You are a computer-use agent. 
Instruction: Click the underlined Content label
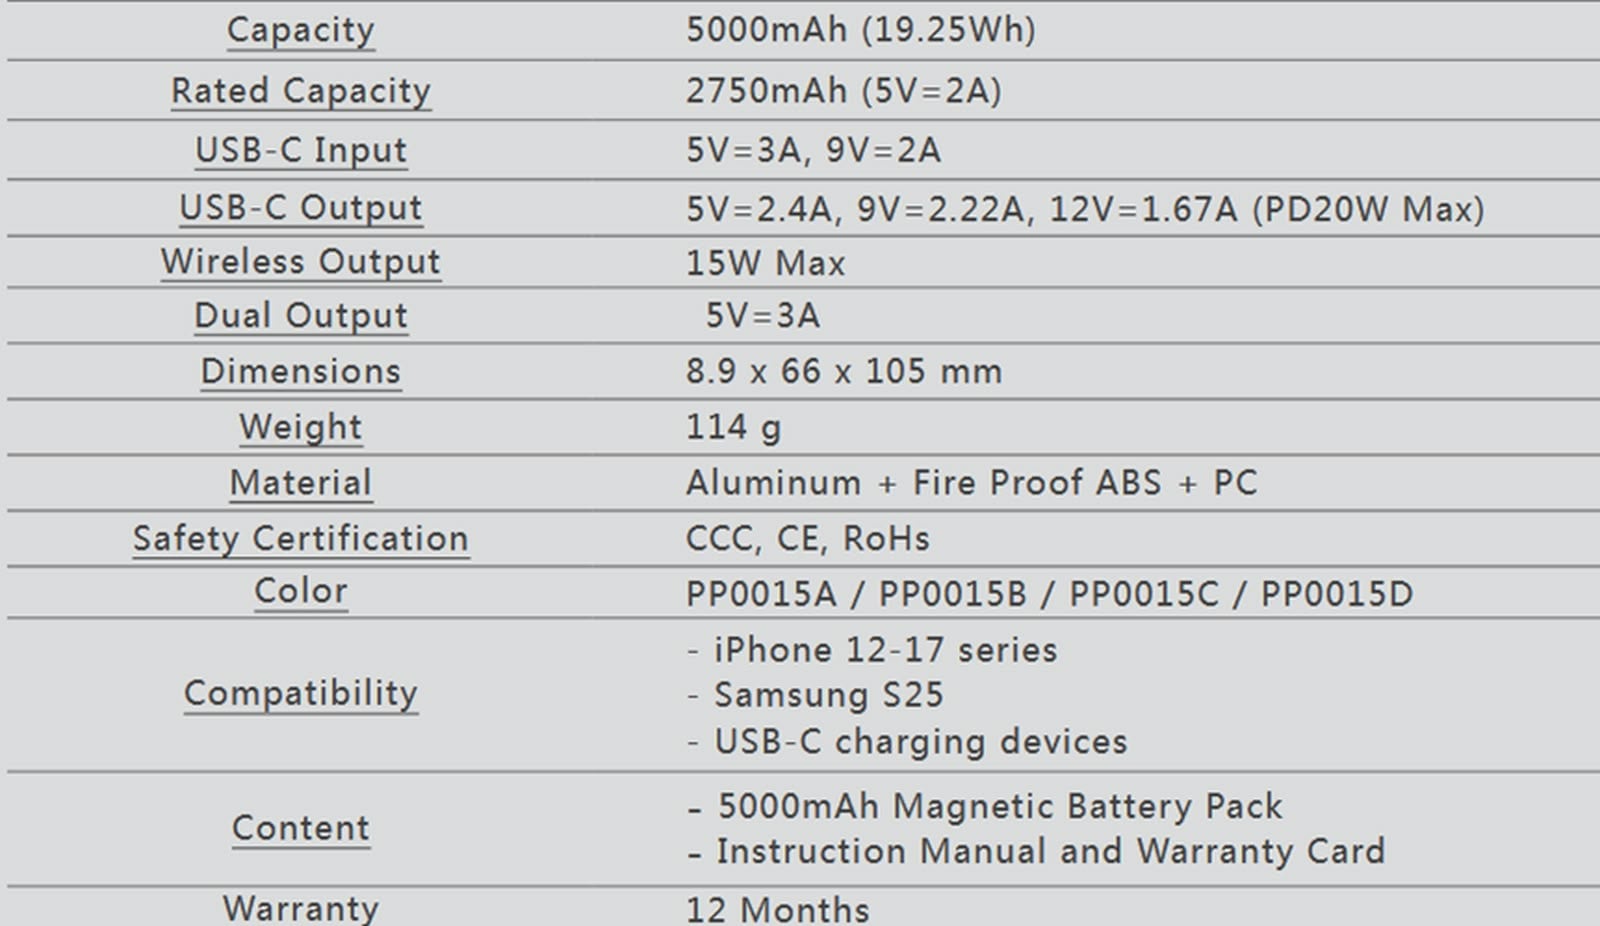[x=300, y=829]
